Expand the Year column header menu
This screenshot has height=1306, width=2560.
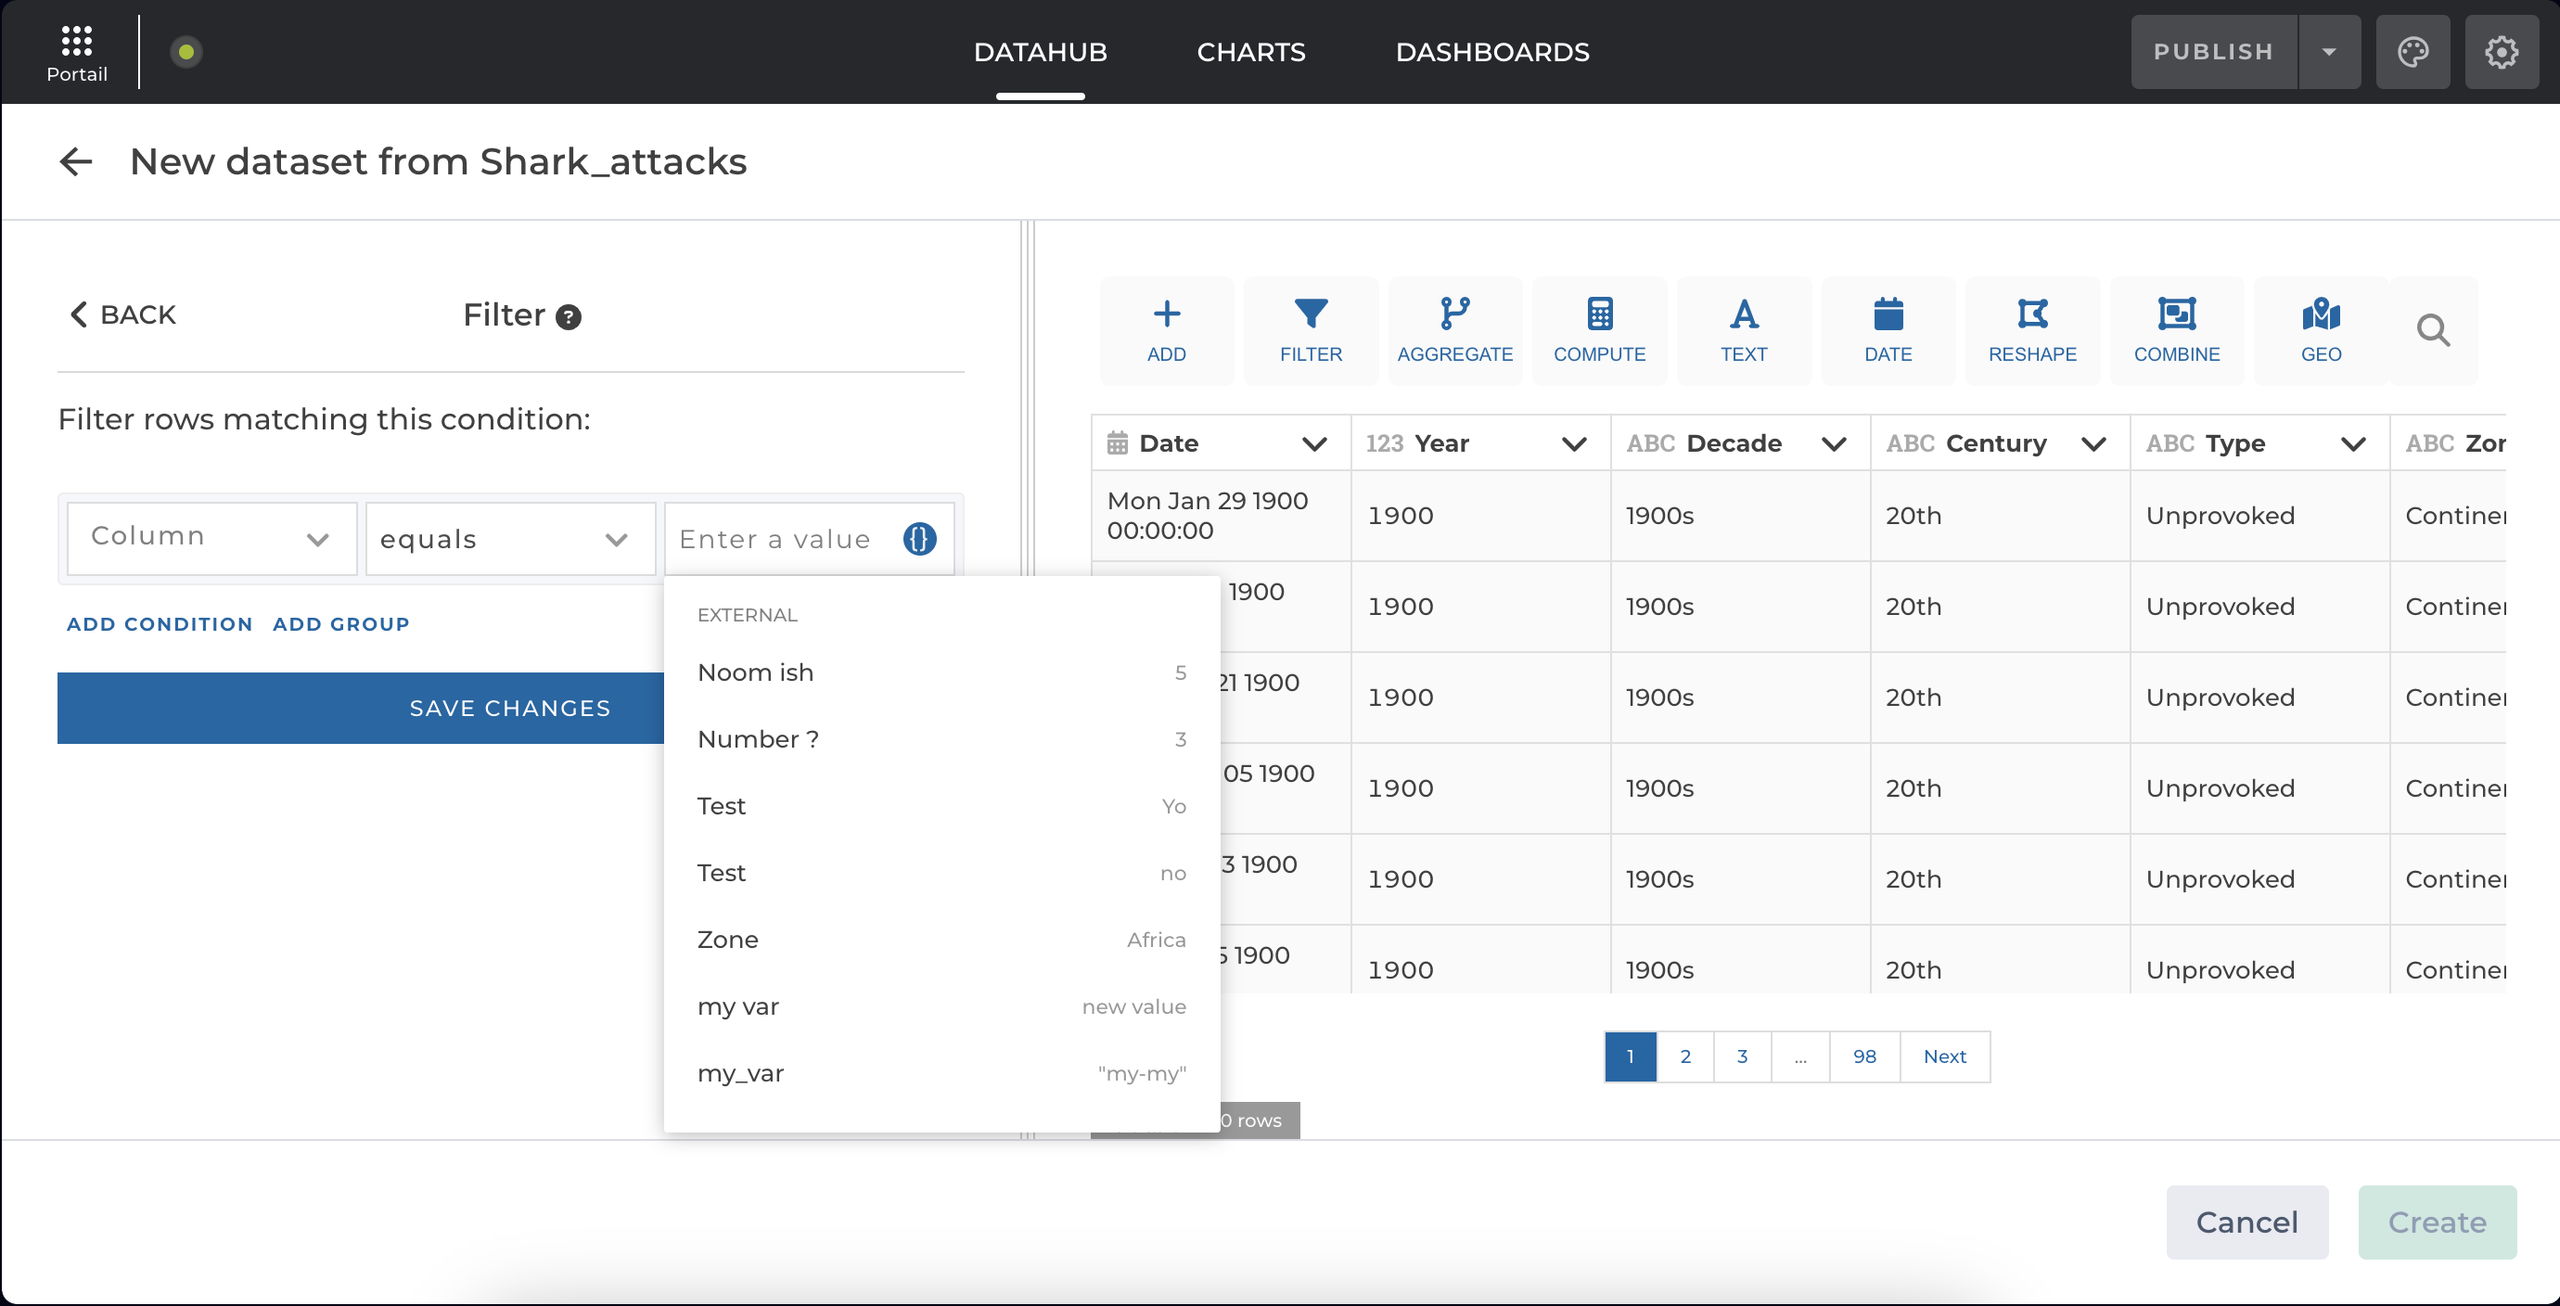click(x=1574, y=444)
